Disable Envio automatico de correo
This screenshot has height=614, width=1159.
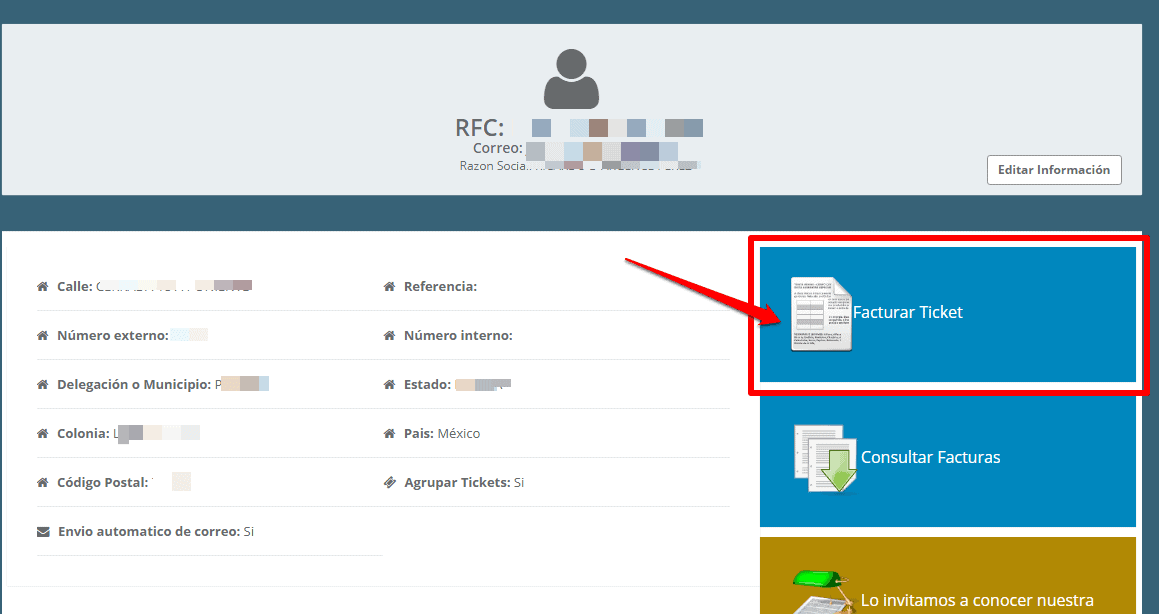click(248, 531)
